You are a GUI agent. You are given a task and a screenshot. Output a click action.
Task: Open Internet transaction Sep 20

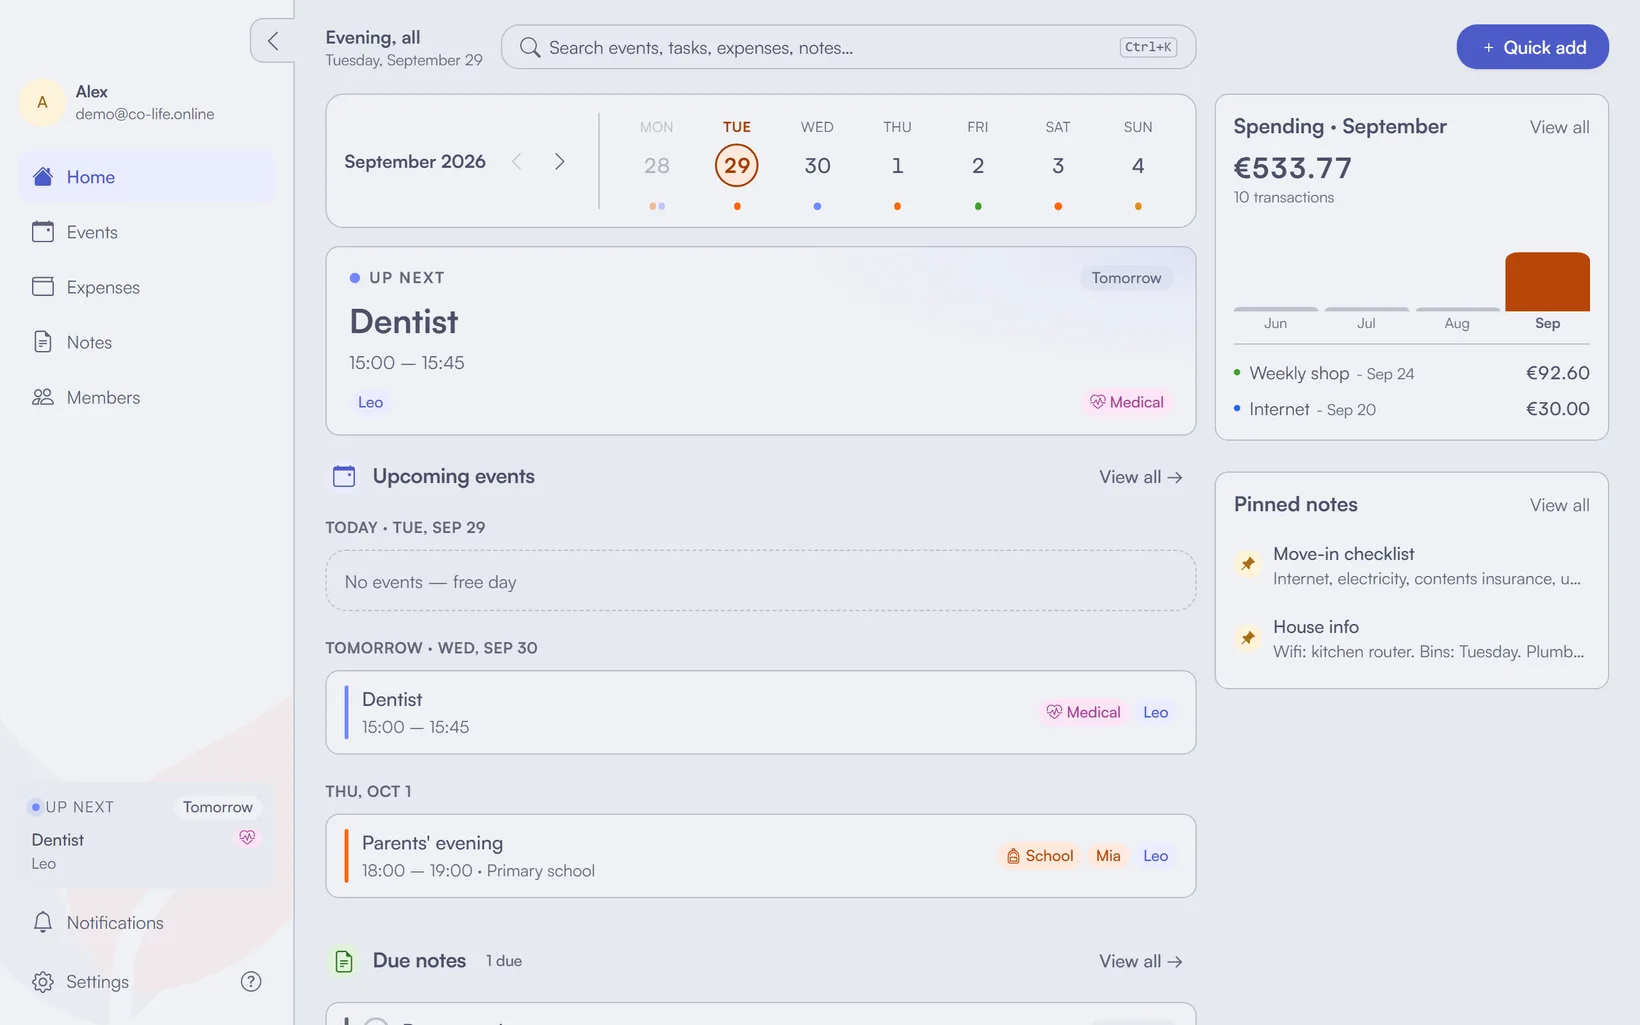[x=1411, y=409]
